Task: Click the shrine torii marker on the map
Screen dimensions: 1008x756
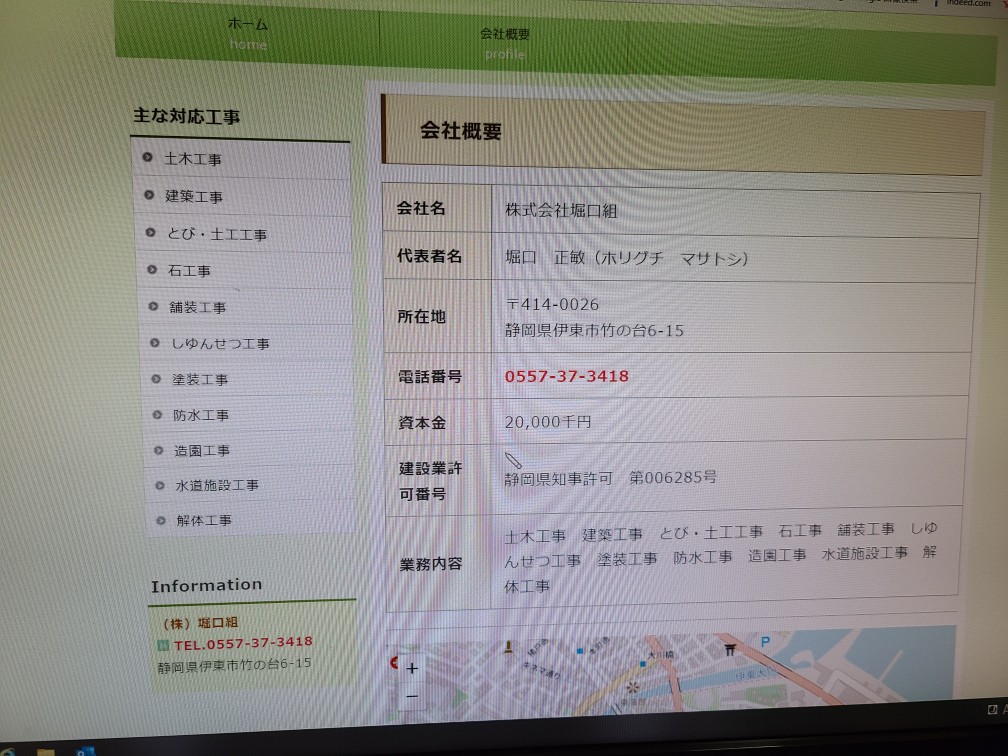Action: point(730,649)
